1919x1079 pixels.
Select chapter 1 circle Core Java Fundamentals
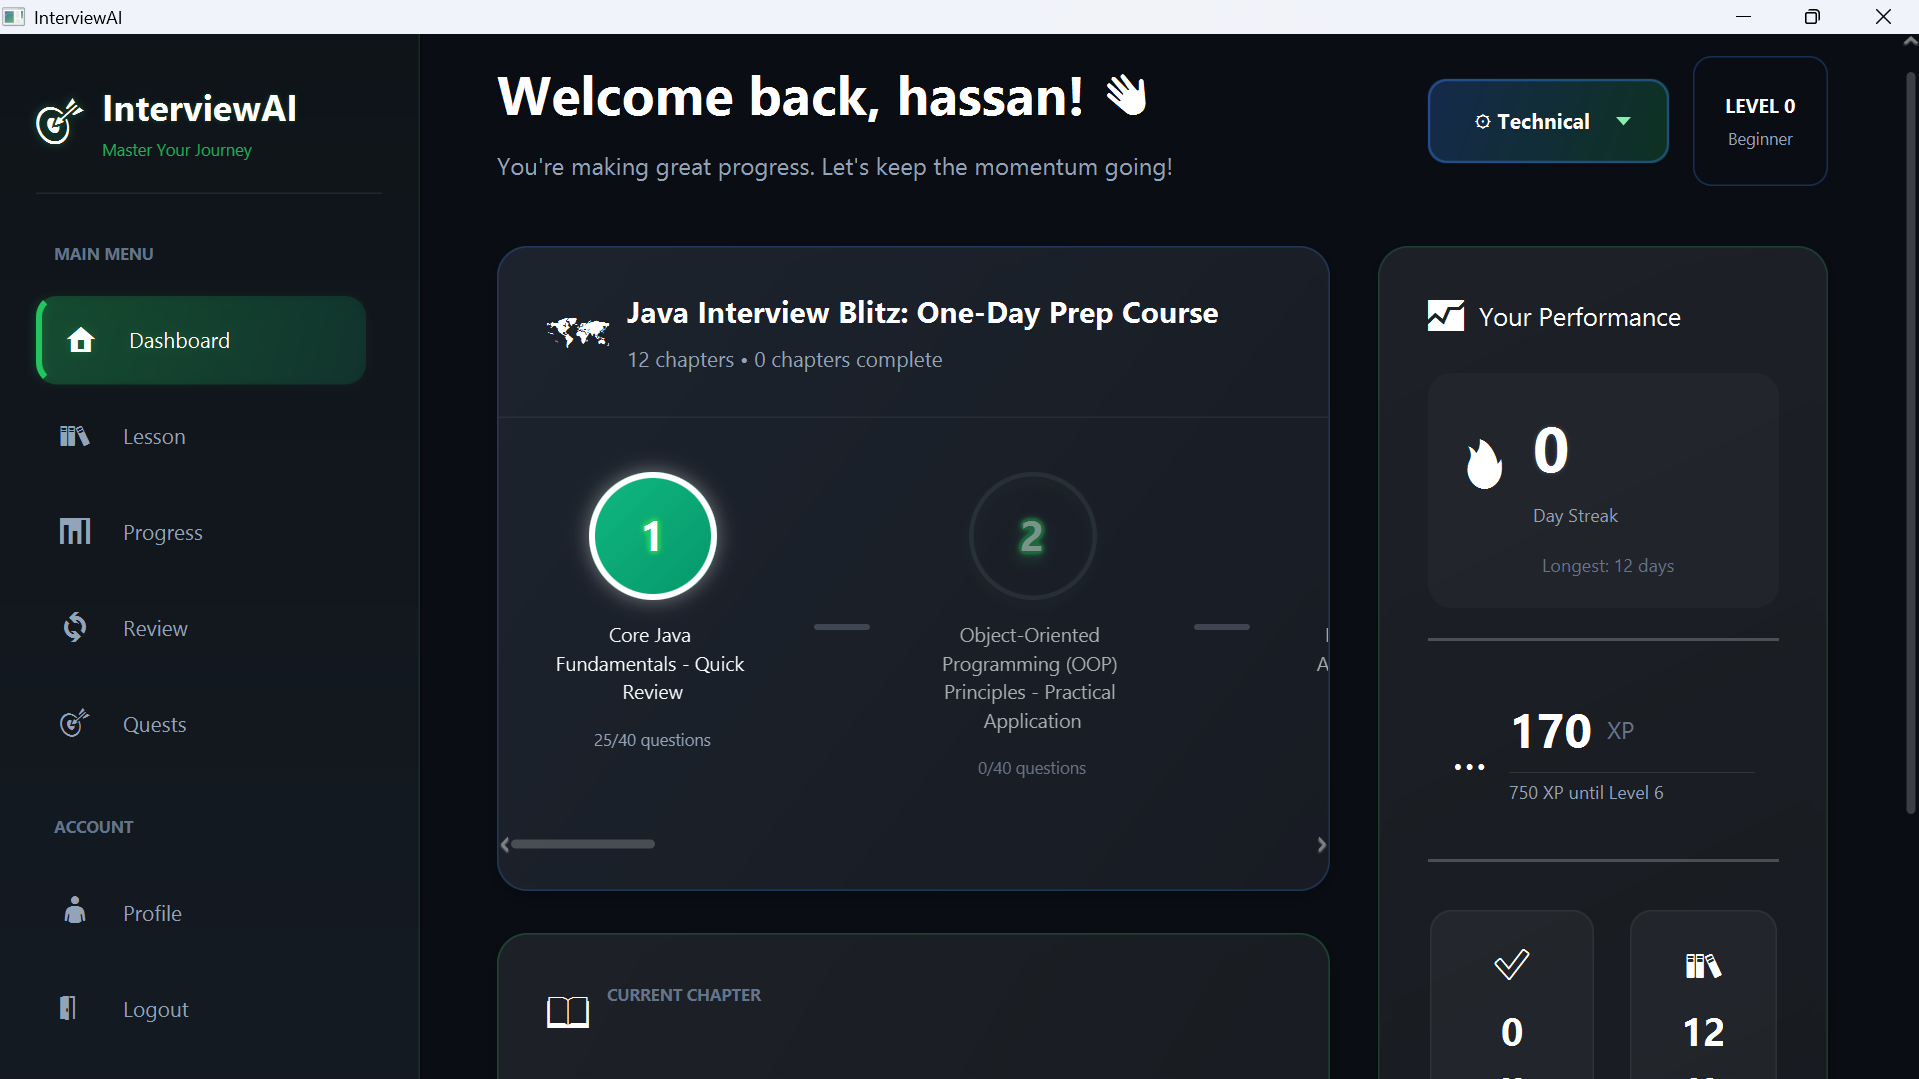[652, 536]
